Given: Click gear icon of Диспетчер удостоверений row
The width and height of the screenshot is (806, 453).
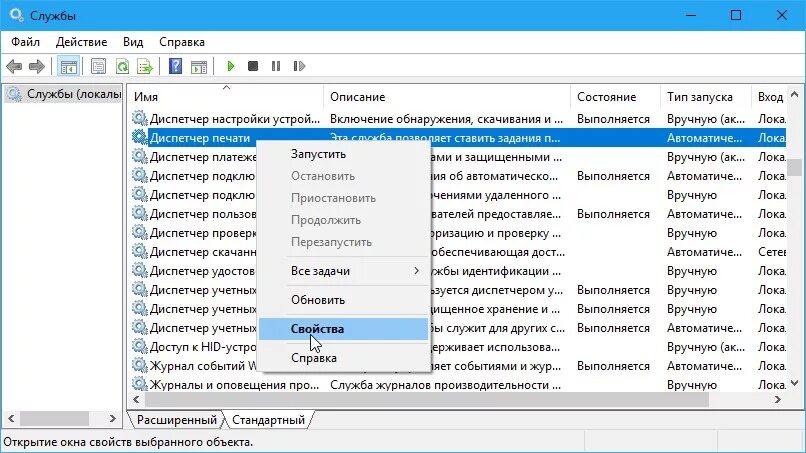Looking at the screenshot, I should click(x=139, y=270).
